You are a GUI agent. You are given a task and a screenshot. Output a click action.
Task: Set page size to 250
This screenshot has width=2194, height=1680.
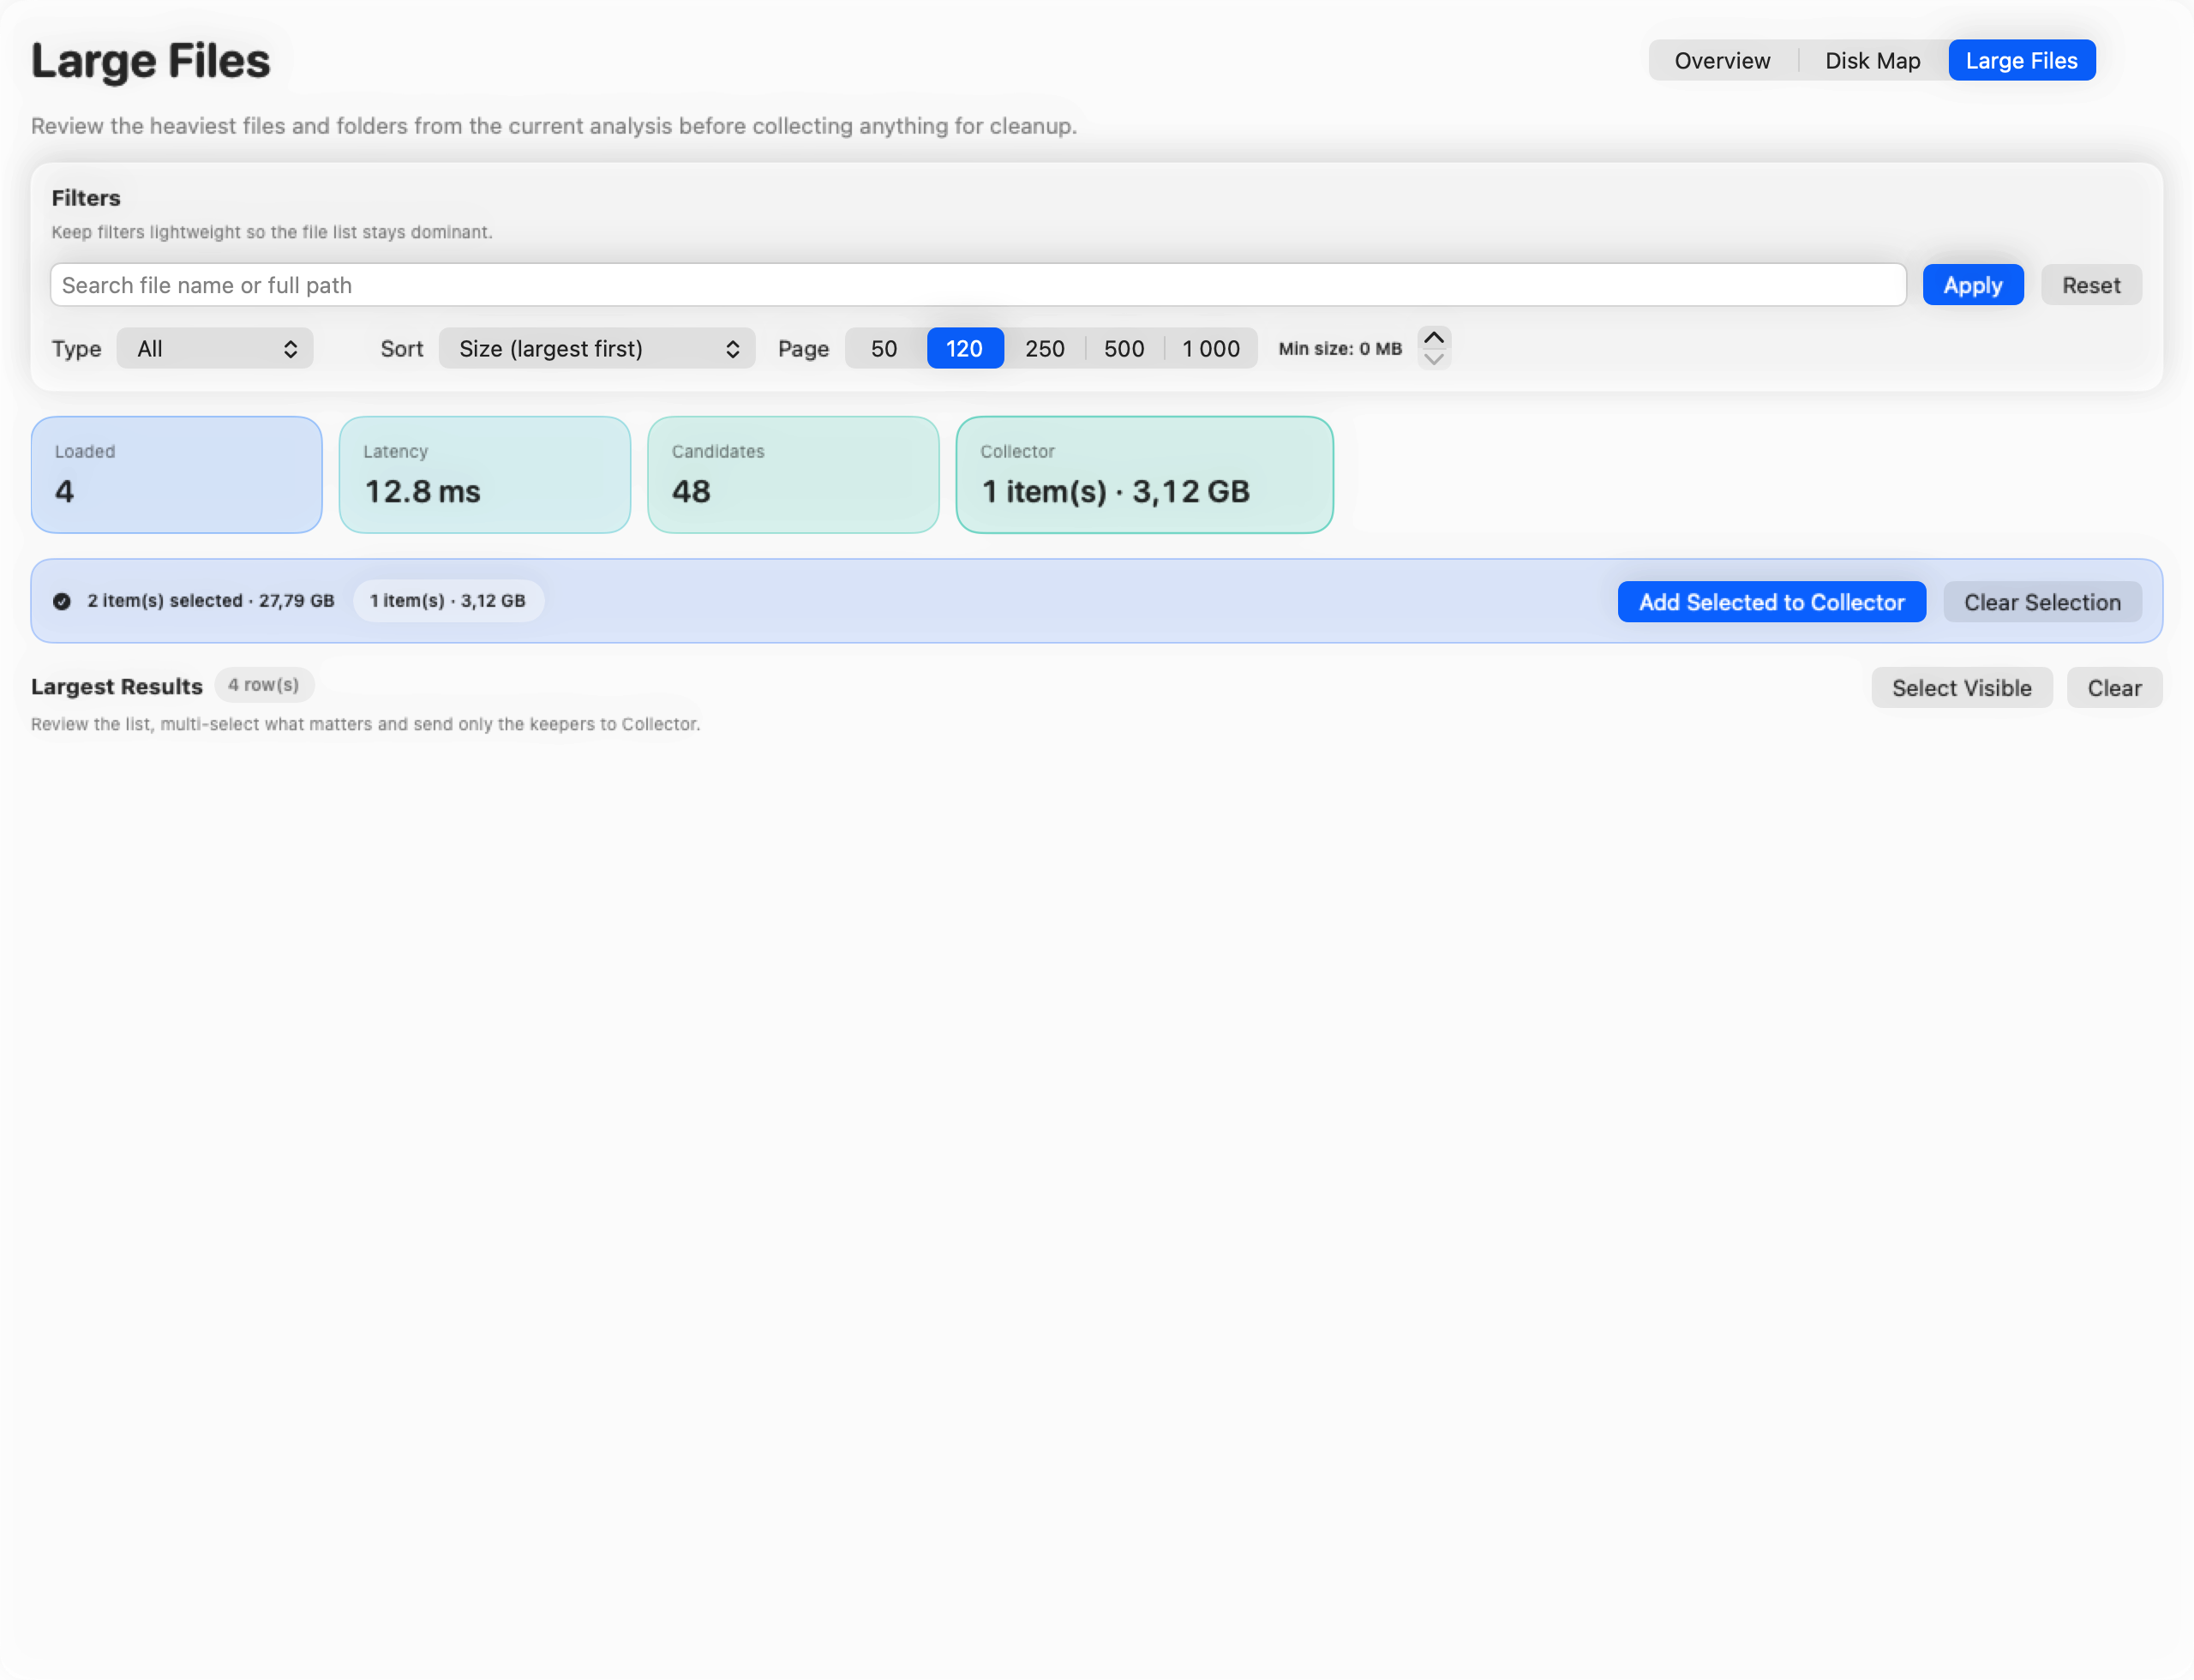tap(1044, 348)
